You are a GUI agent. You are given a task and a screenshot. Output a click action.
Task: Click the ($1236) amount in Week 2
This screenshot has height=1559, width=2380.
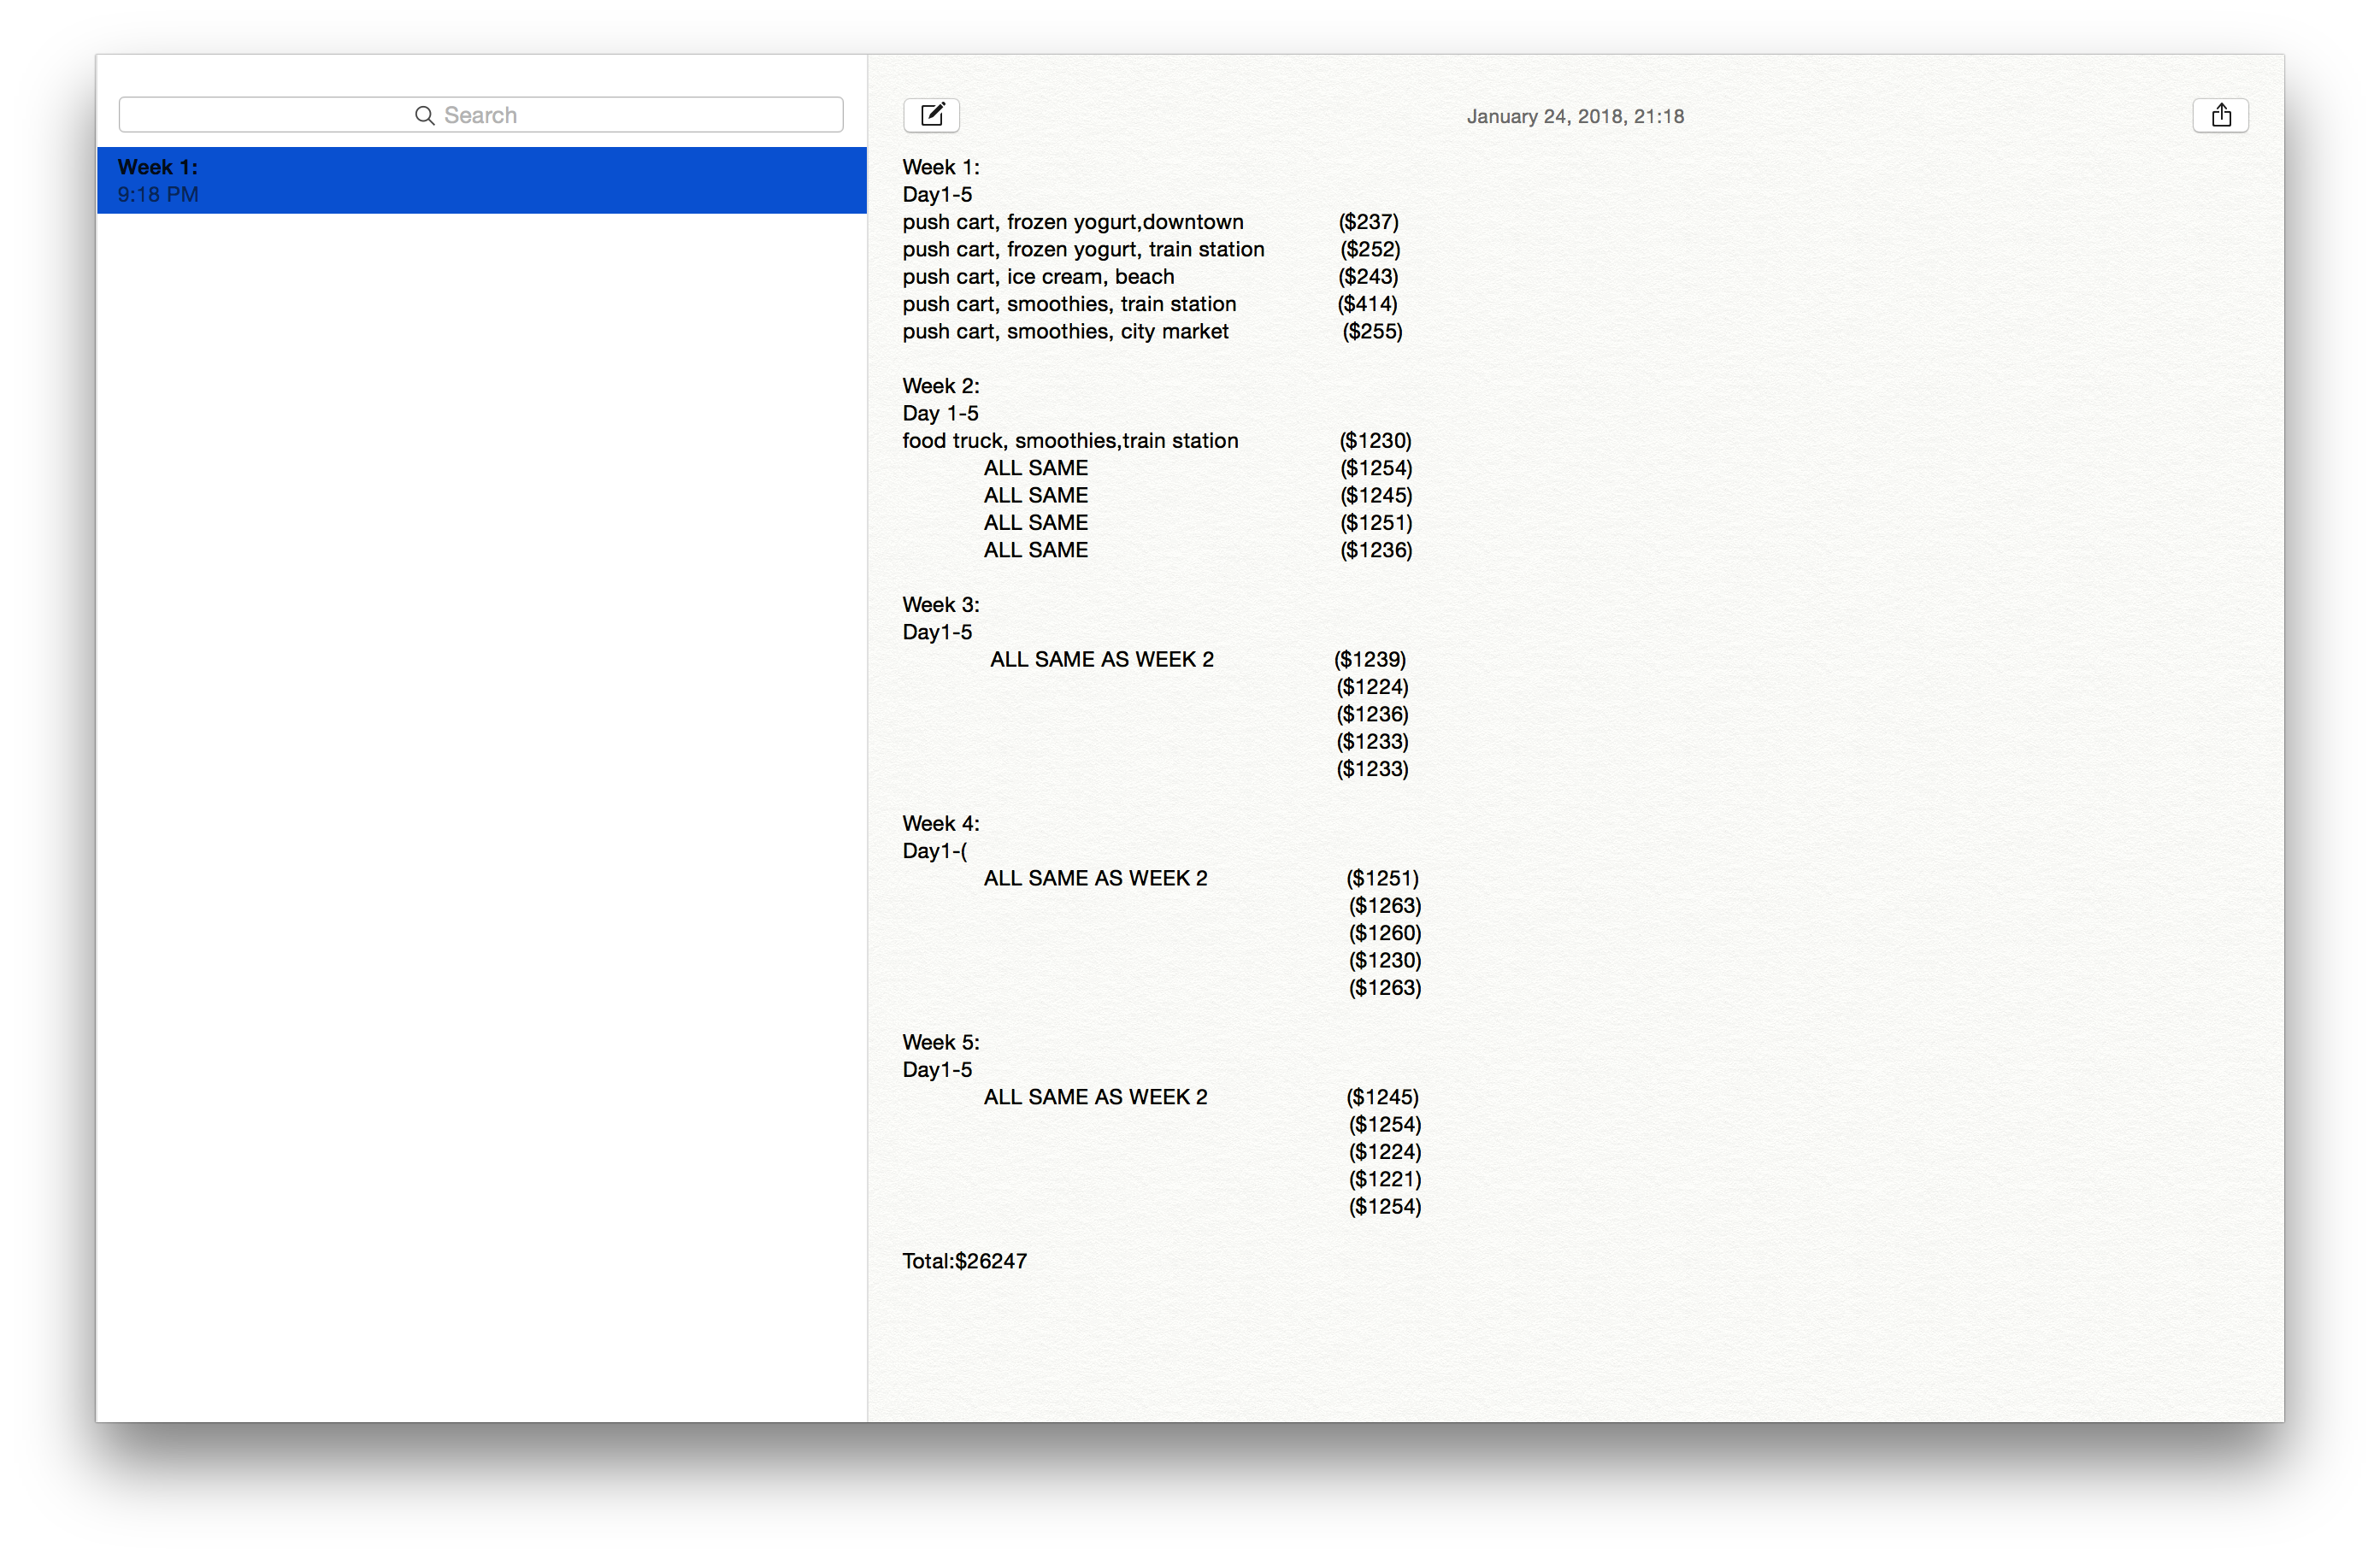pyautogui.click(x=1376, y=550)
